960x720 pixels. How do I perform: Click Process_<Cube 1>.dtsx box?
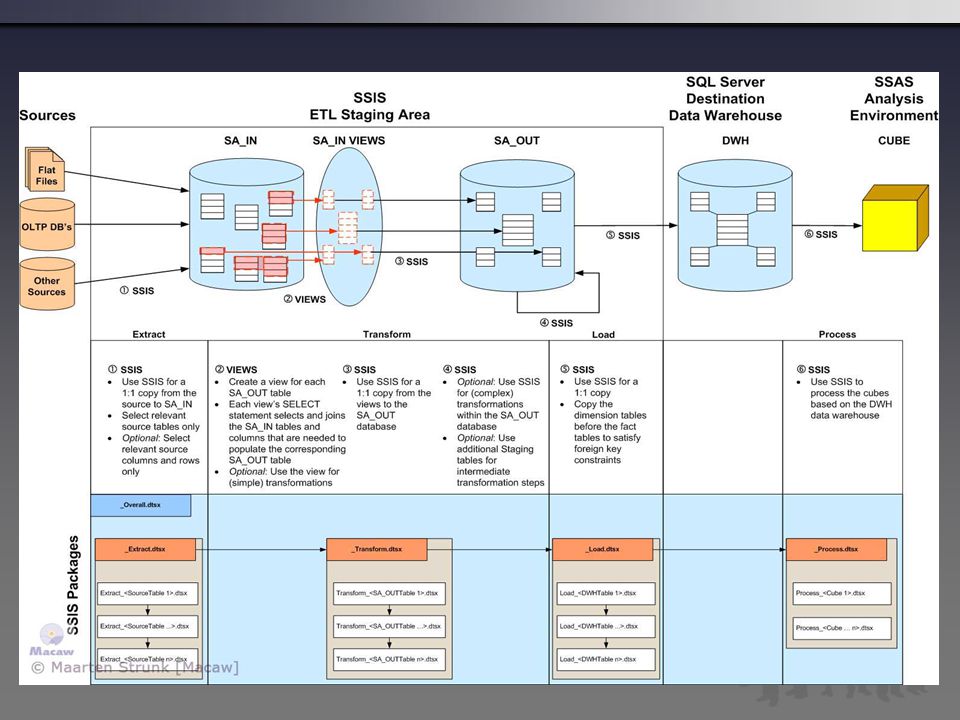tap(842, 593)
